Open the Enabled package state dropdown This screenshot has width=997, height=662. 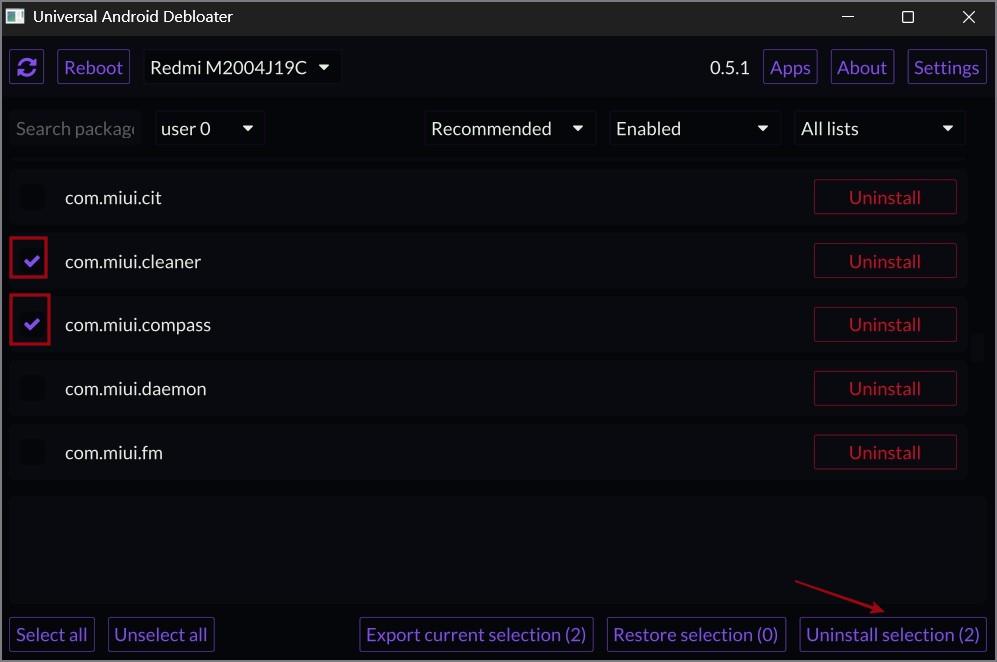click(x=694, y=128)
